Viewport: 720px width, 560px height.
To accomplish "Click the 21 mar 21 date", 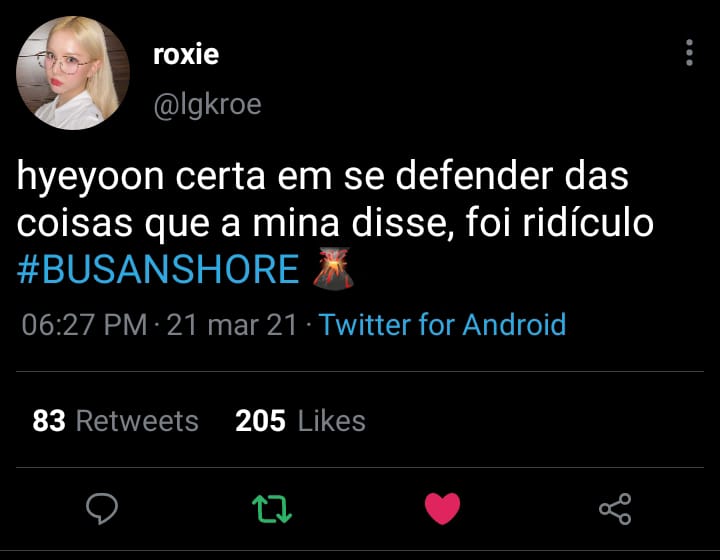I will (232, 325).
